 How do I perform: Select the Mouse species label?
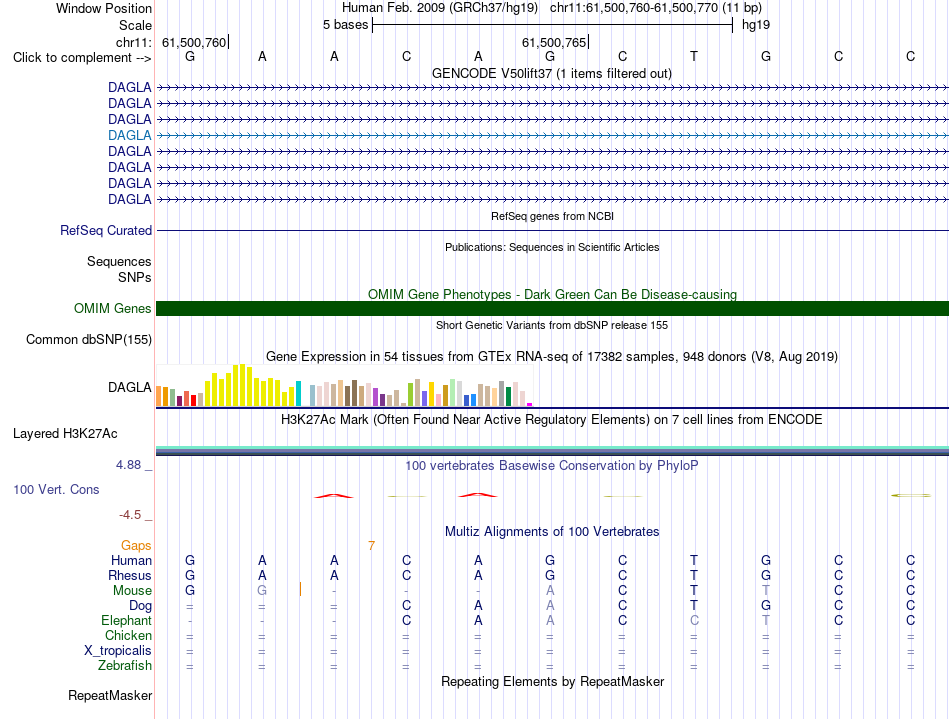tap(132, 591)
